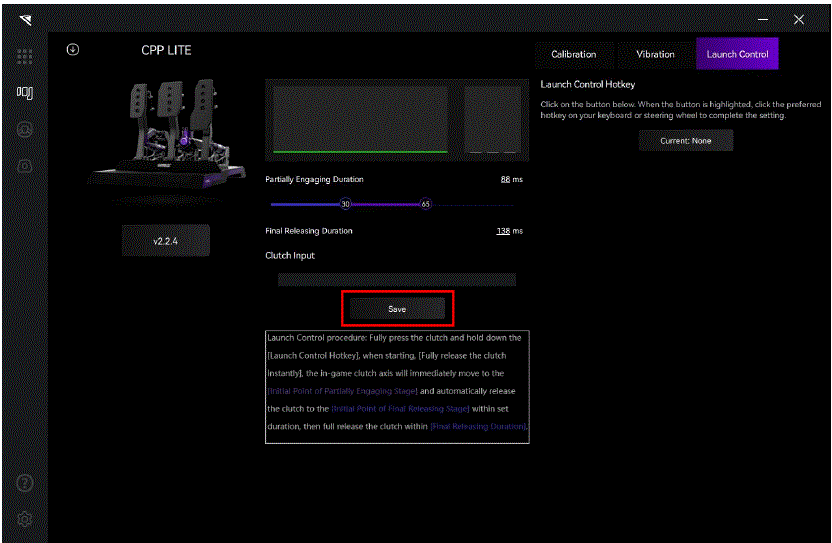Click the slider handle labeled 65
The image size is (832, 543).
(x=426, y=204)
